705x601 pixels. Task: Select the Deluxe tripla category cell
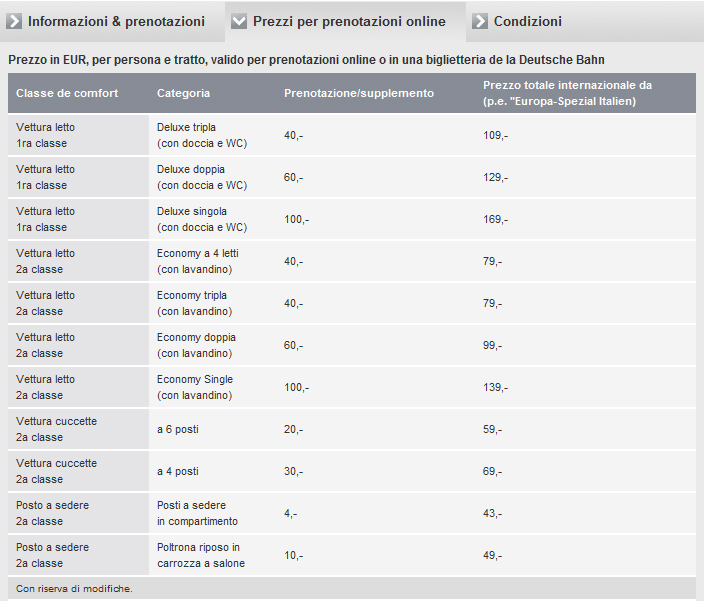(201, 135)
